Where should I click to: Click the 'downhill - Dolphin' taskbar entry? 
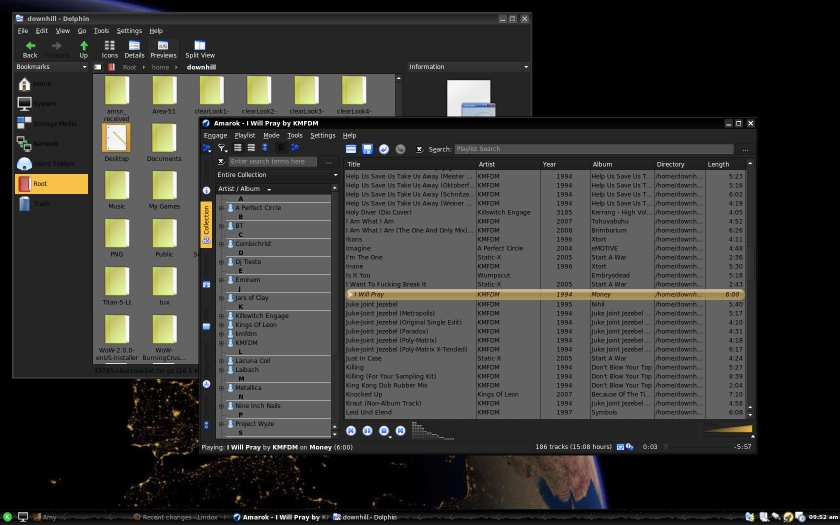[x=365, y=517]
